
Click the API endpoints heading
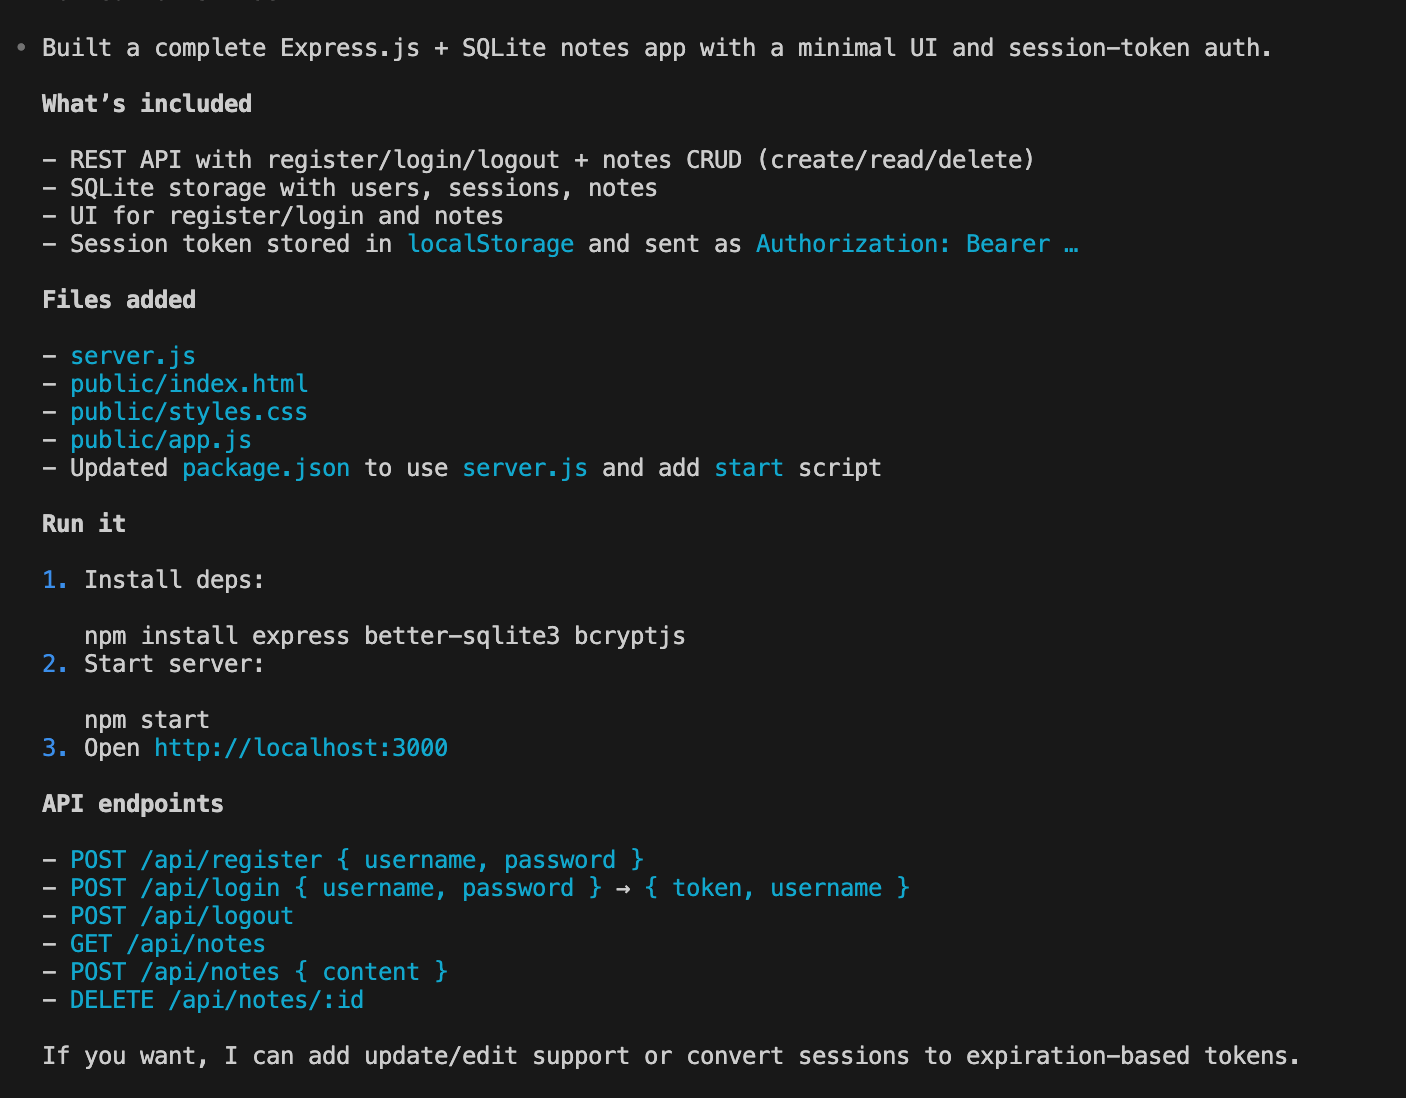(132, 804)
